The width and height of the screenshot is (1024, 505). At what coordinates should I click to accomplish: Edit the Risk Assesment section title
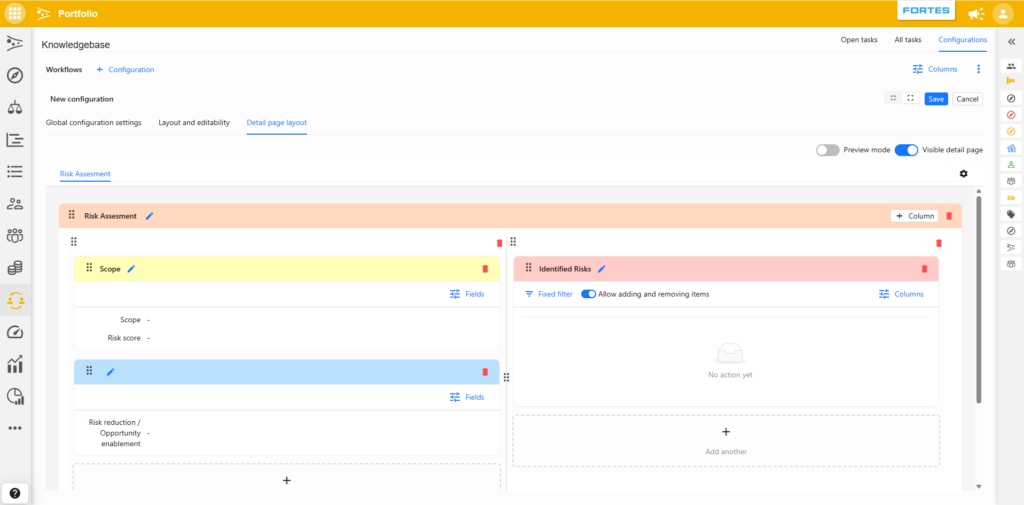[150, 216]
